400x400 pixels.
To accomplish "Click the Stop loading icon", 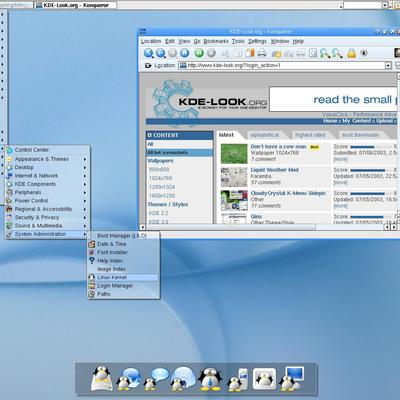I will (x=211, y=53).
